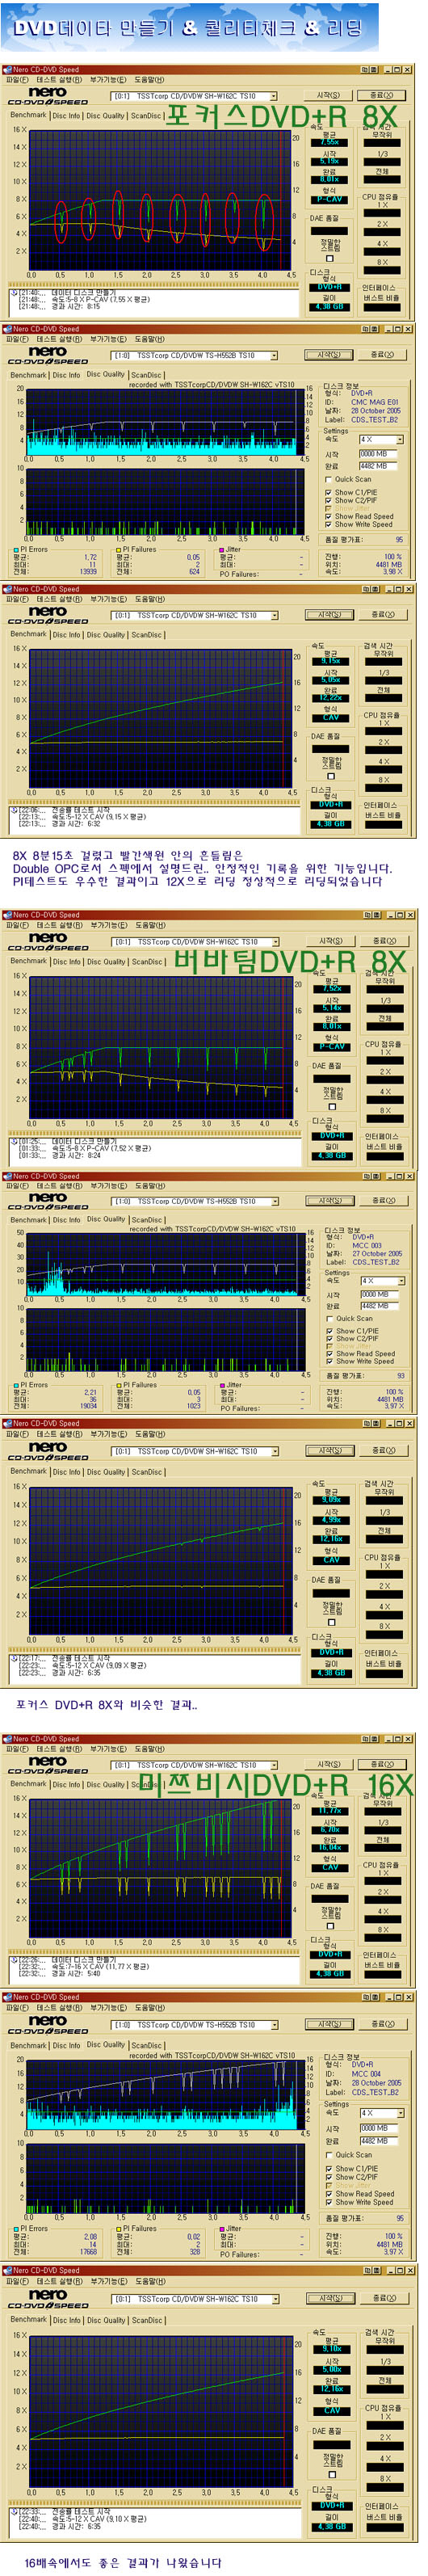
Task: Toggle Show C2/PIF in CMC MAG E01 window
Action: [328, 500]
